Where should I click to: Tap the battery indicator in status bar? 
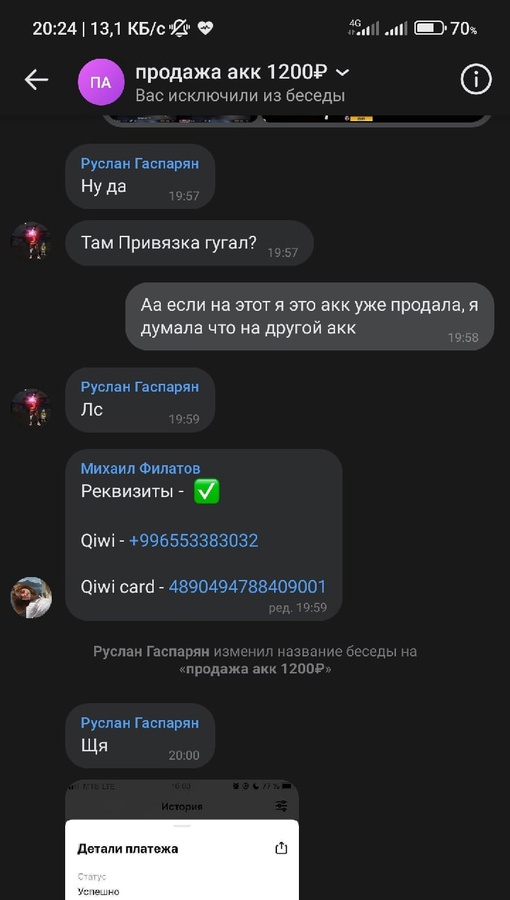coord(430,28)
